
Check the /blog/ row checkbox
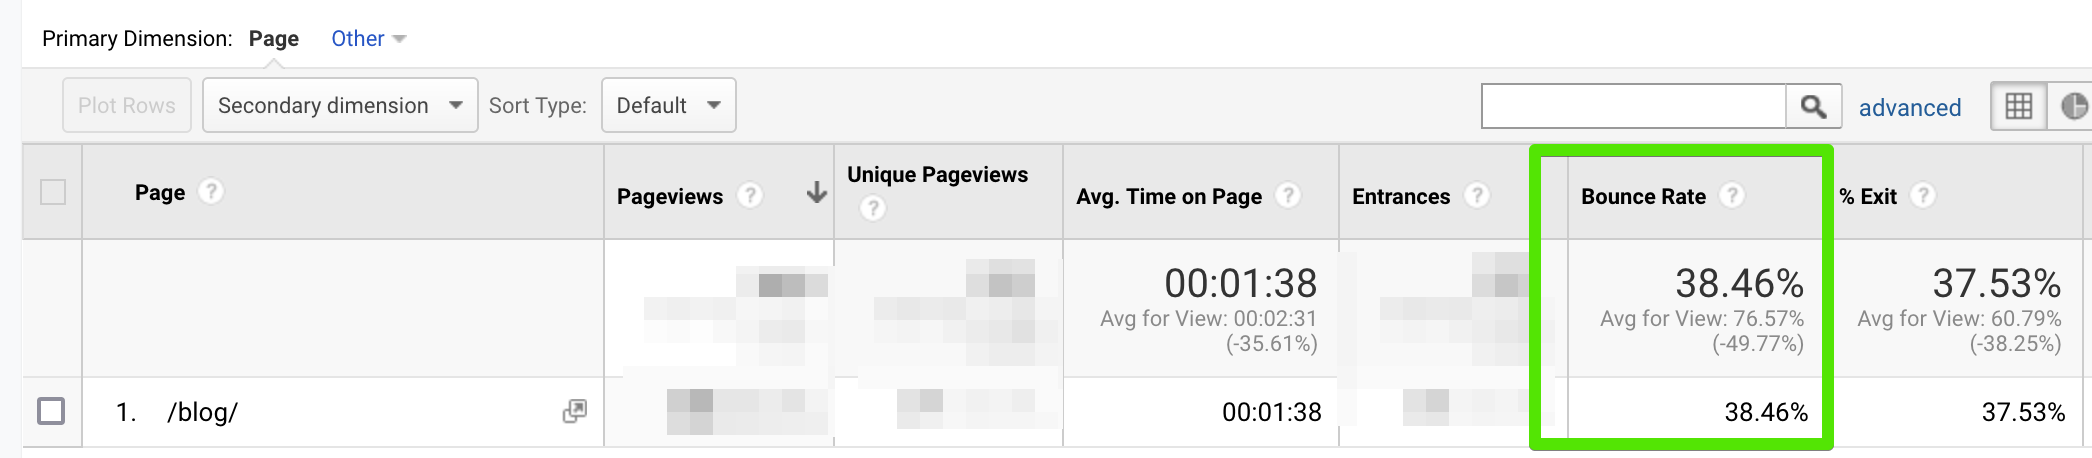[x=51, y=411]
